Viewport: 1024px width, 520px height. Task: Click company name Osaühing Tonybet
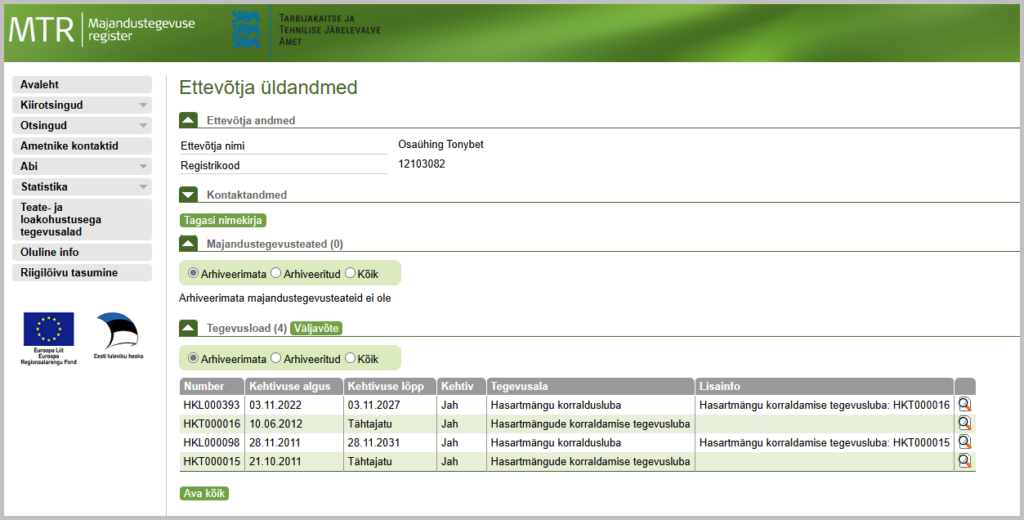click(x=441, y=144)
